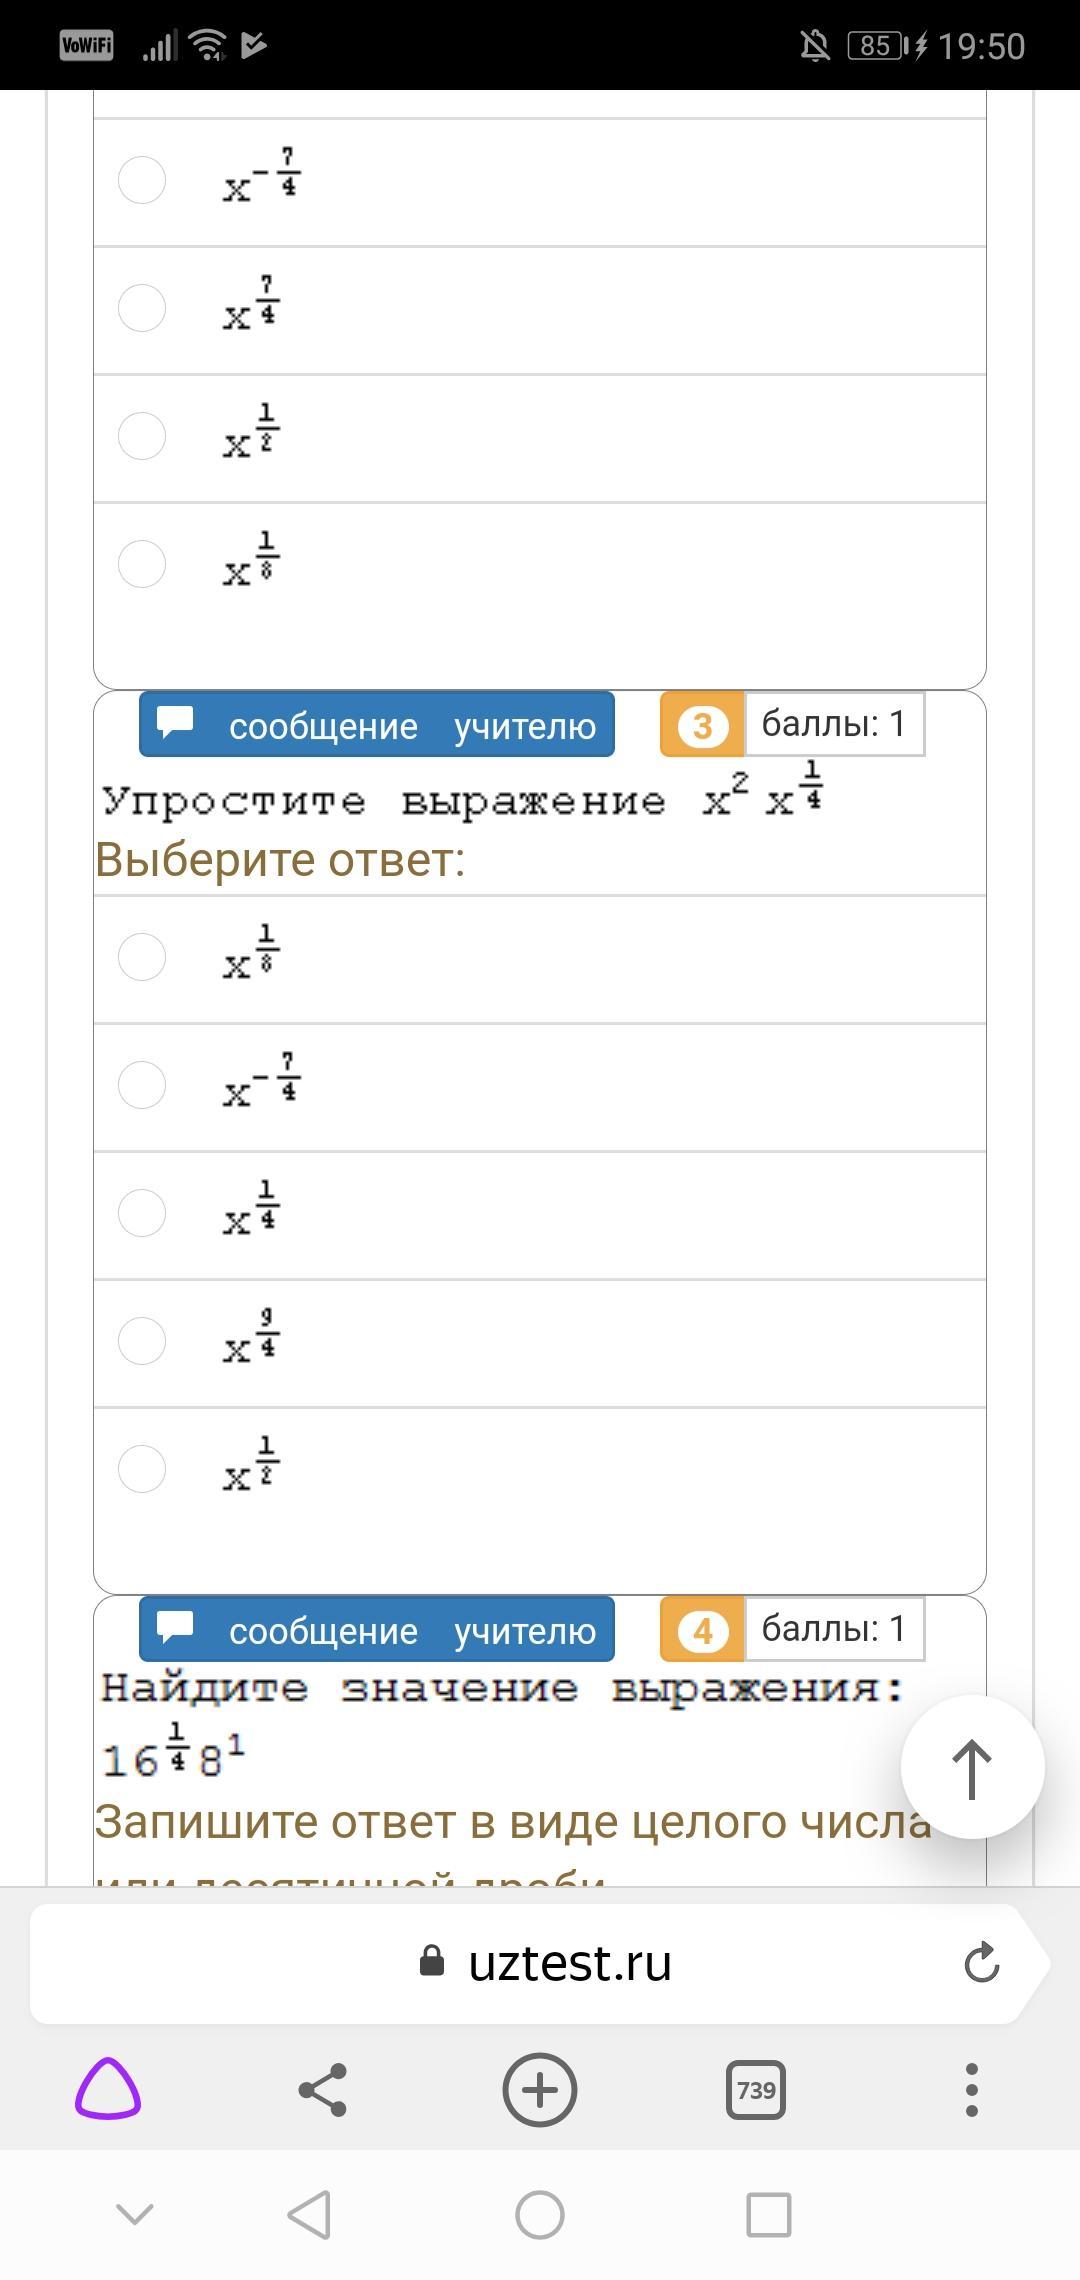Choose x to the -7/4 in question 3
Image resolution: width=1080 pixels, height=2280 pixels.
coord(142,1085)
